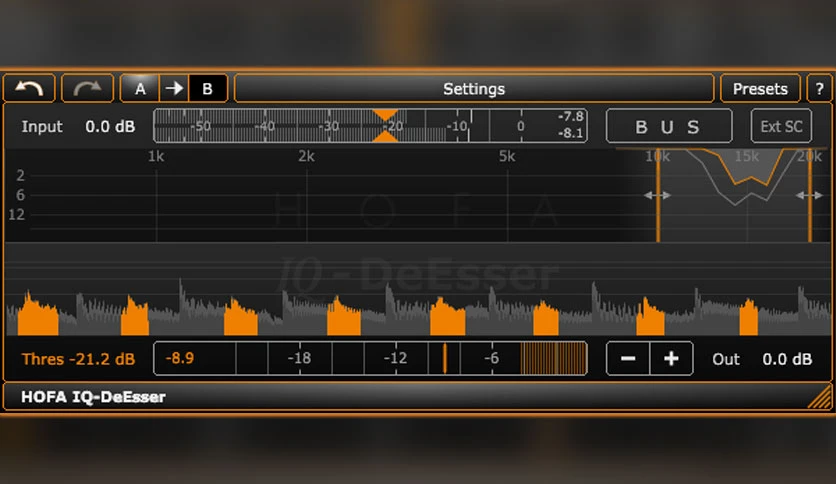The height and width of the screenshot is (484, 836).
Task: Click the top input threshold triangle marker
Action: point(385,115)
